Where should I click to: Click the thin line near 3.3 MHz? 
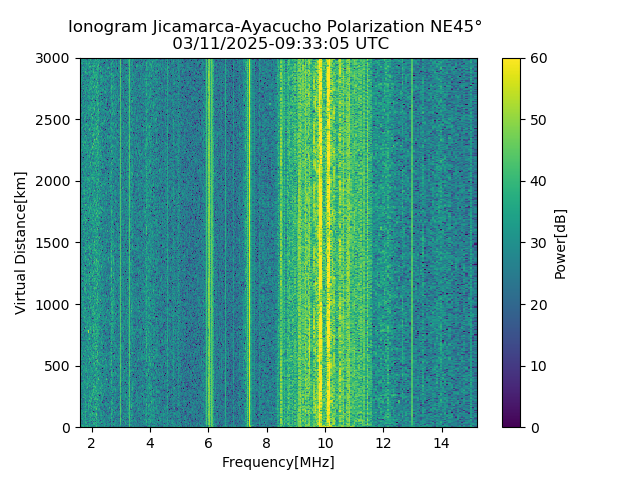129,243
